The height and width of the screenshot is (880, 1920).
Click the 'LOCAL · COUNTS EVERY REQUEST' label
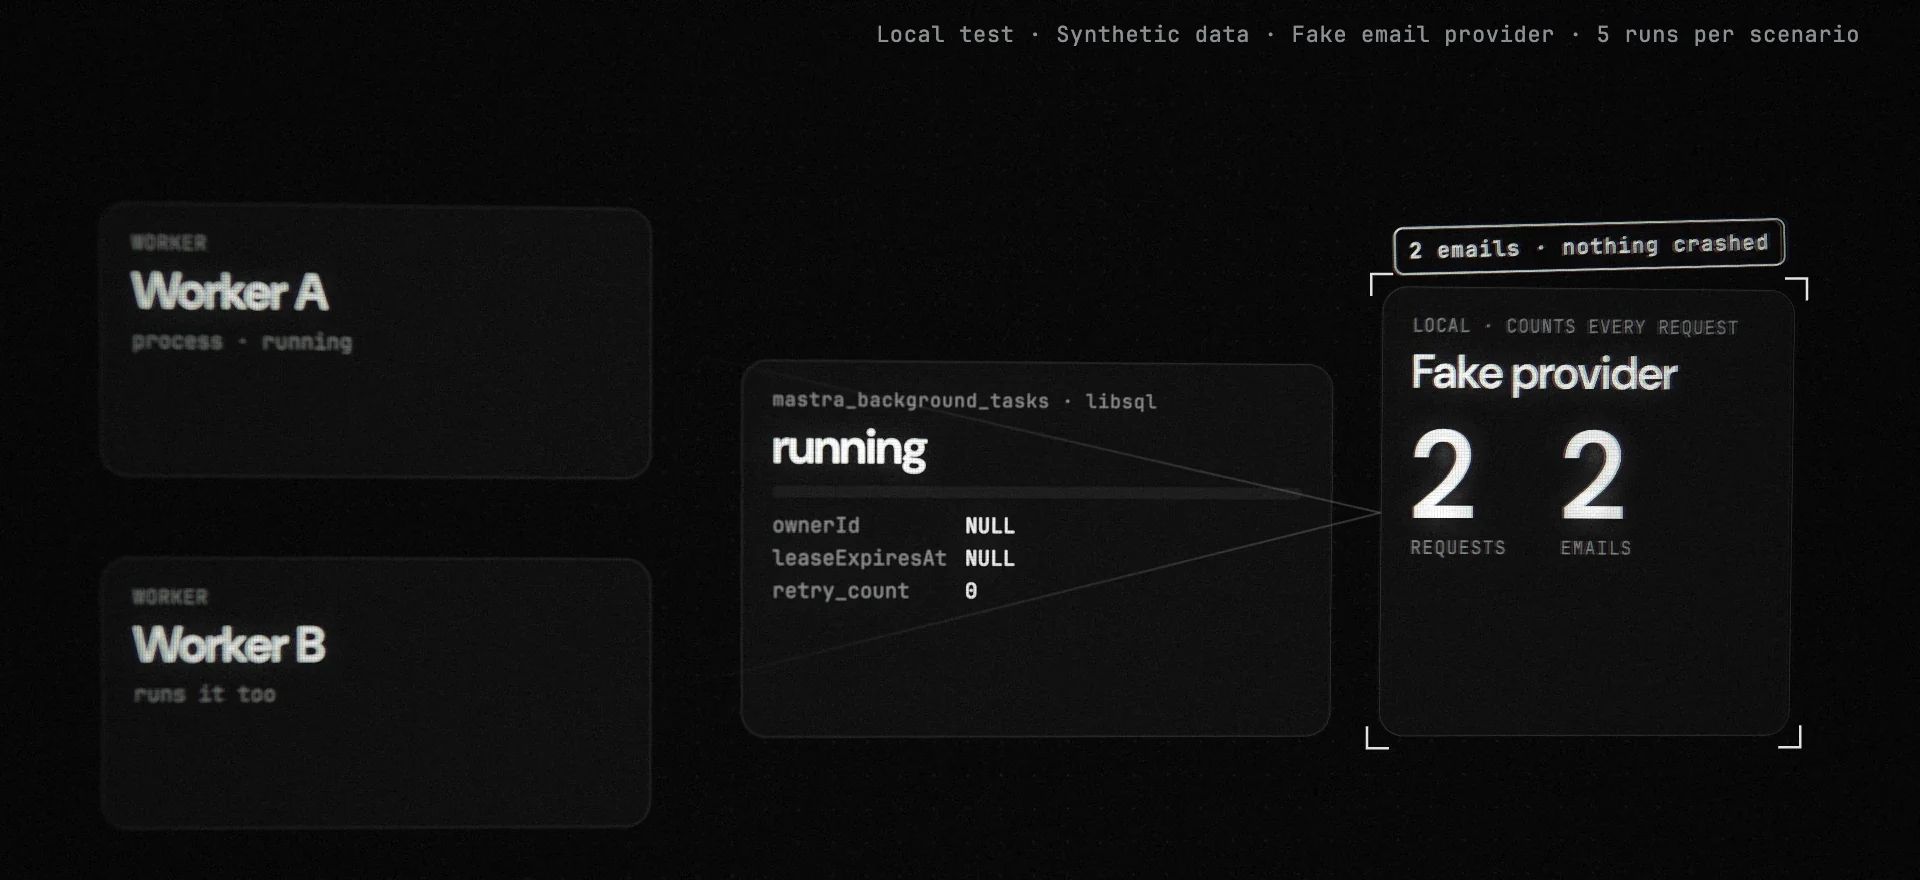pos(1575,327)
